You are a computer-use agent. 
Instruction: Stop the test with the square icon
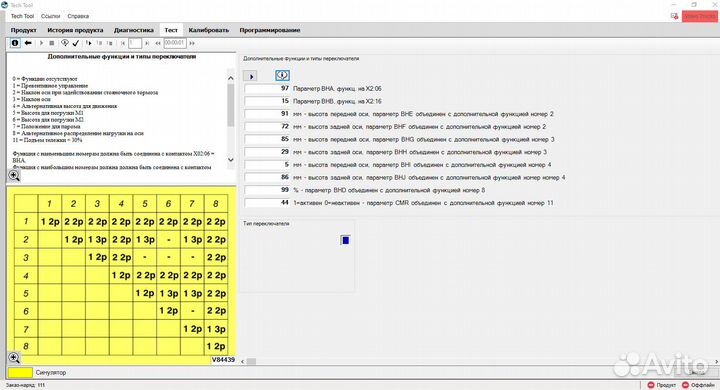coord(52,43)
